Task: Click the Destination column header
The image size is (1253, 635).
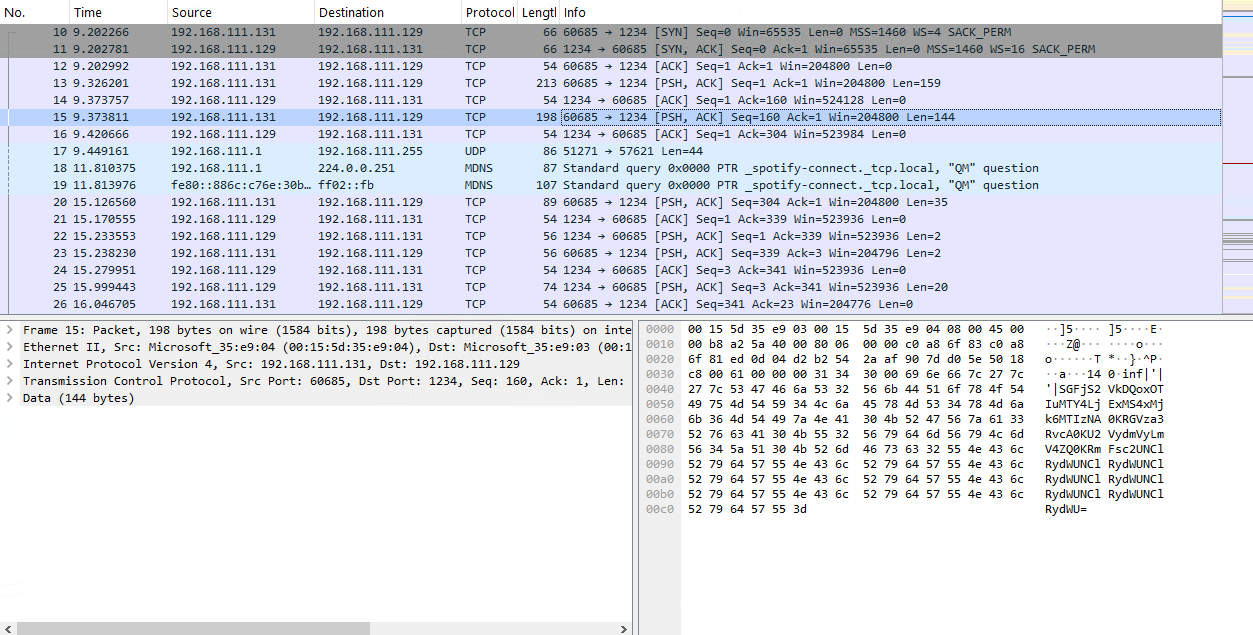Action: click(388, 12)
